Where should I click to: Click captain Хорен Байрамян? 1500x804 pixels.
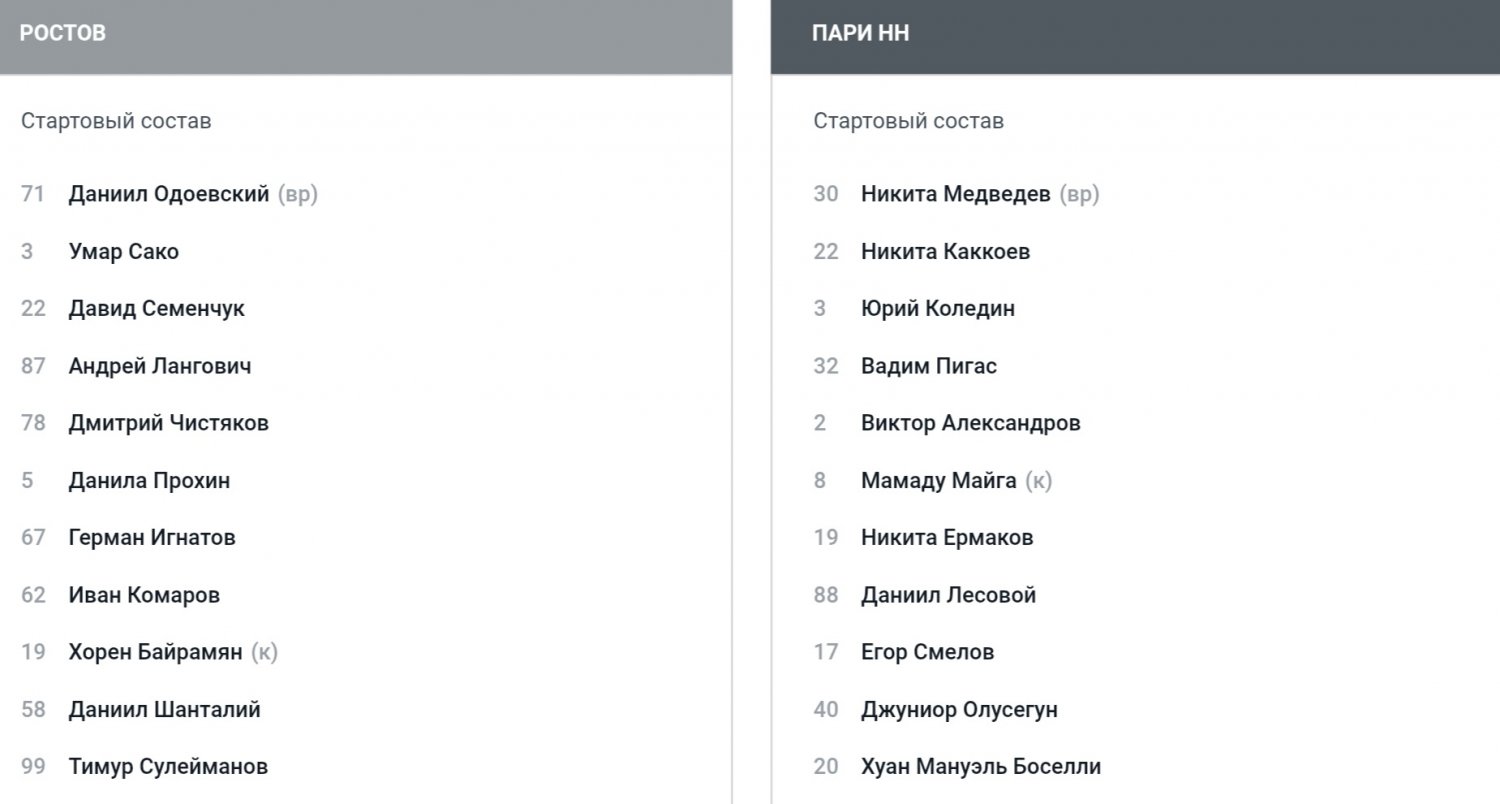click(155, 652)
